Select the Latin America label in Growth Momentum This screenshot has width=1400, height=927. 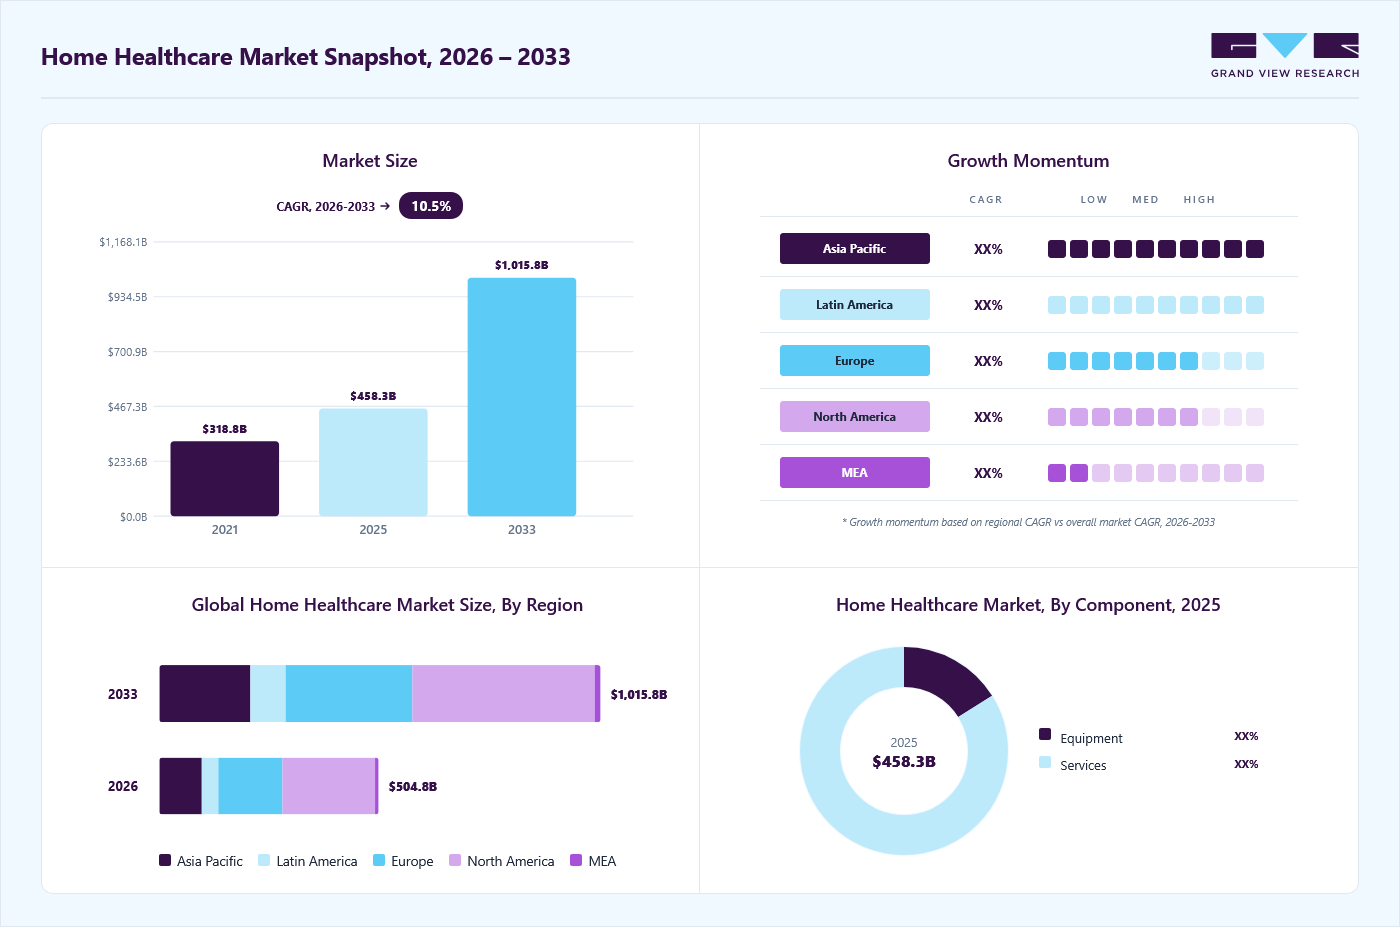855,305
